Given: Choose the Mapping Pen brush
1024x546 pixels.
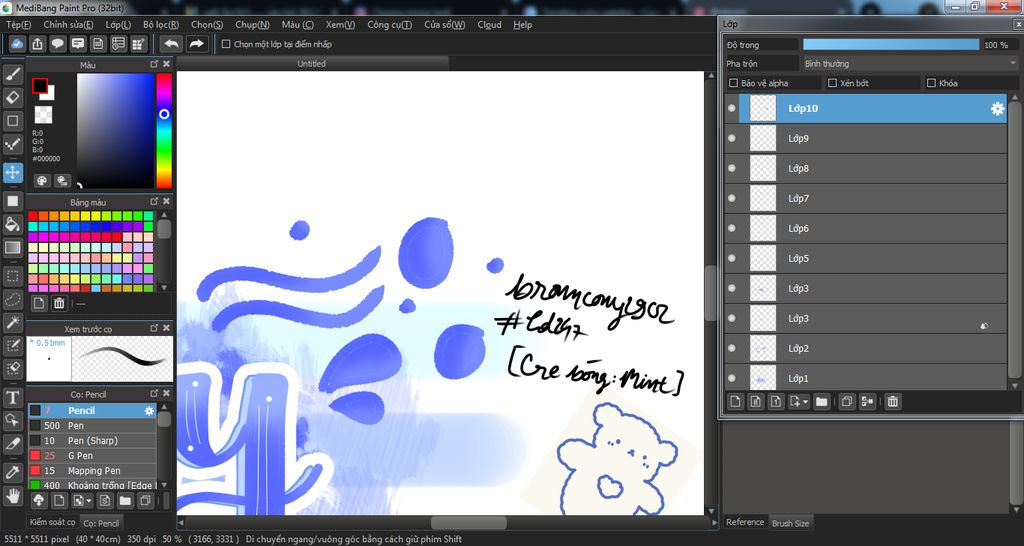Looking at the screenshot, I should click(x=91, y=471).
